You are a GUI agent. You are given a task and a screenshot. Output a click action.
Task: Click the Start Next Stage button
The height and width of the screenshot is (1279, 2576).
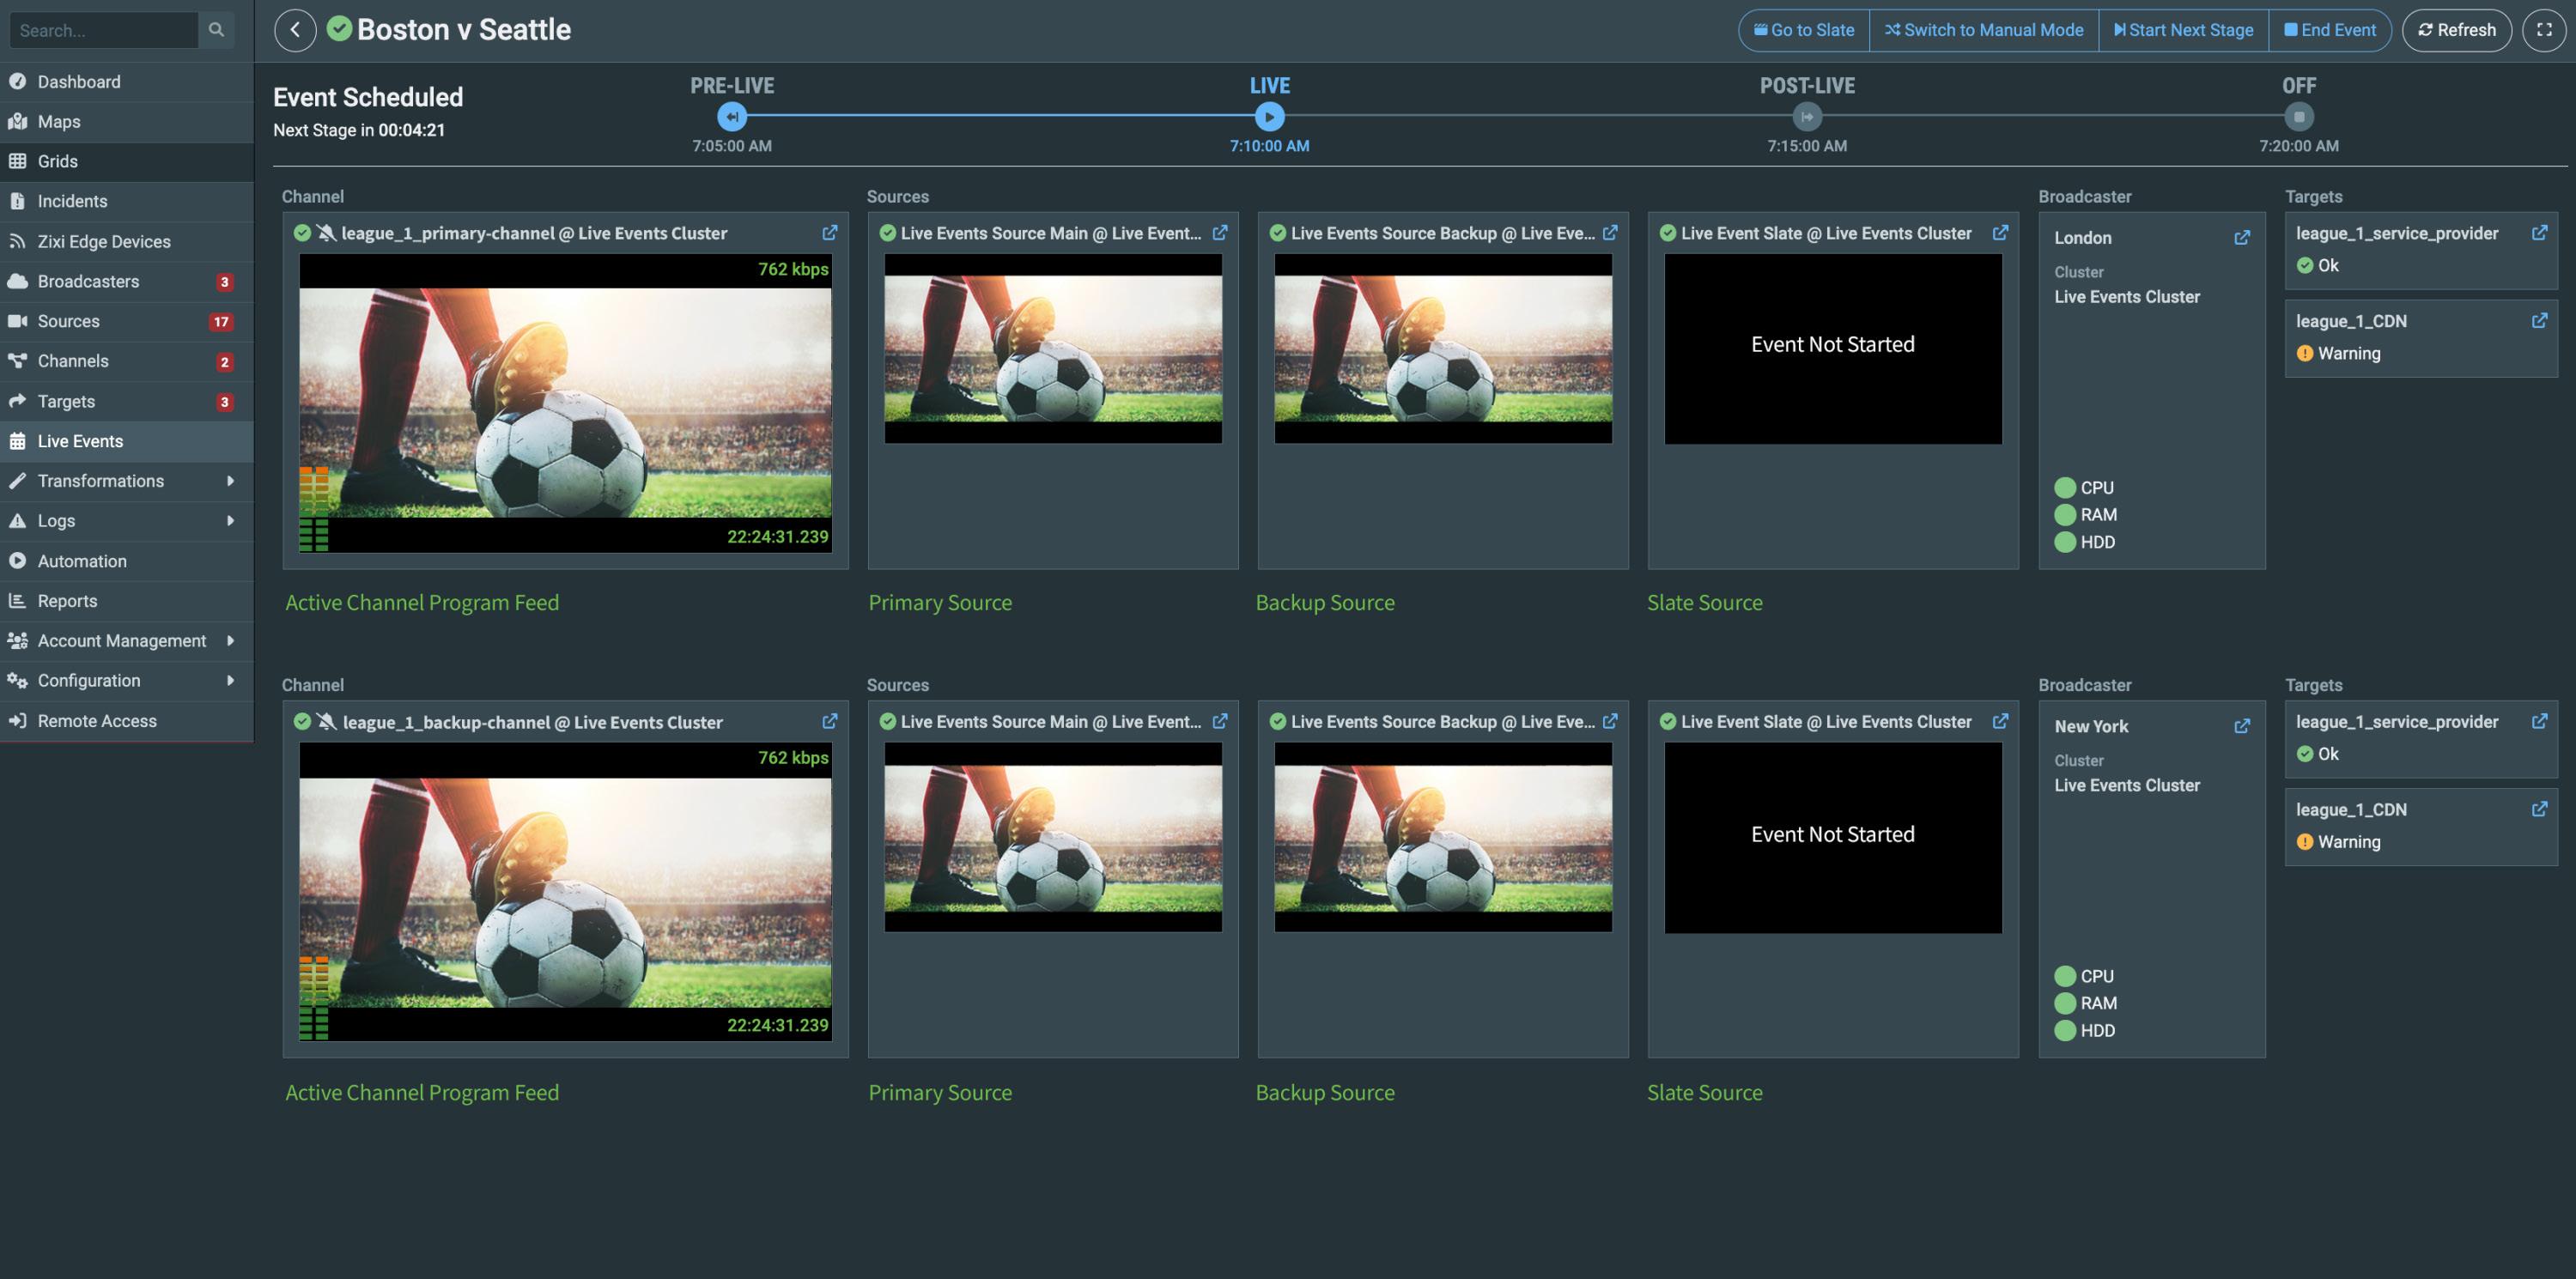click(x=2183, y=30)
